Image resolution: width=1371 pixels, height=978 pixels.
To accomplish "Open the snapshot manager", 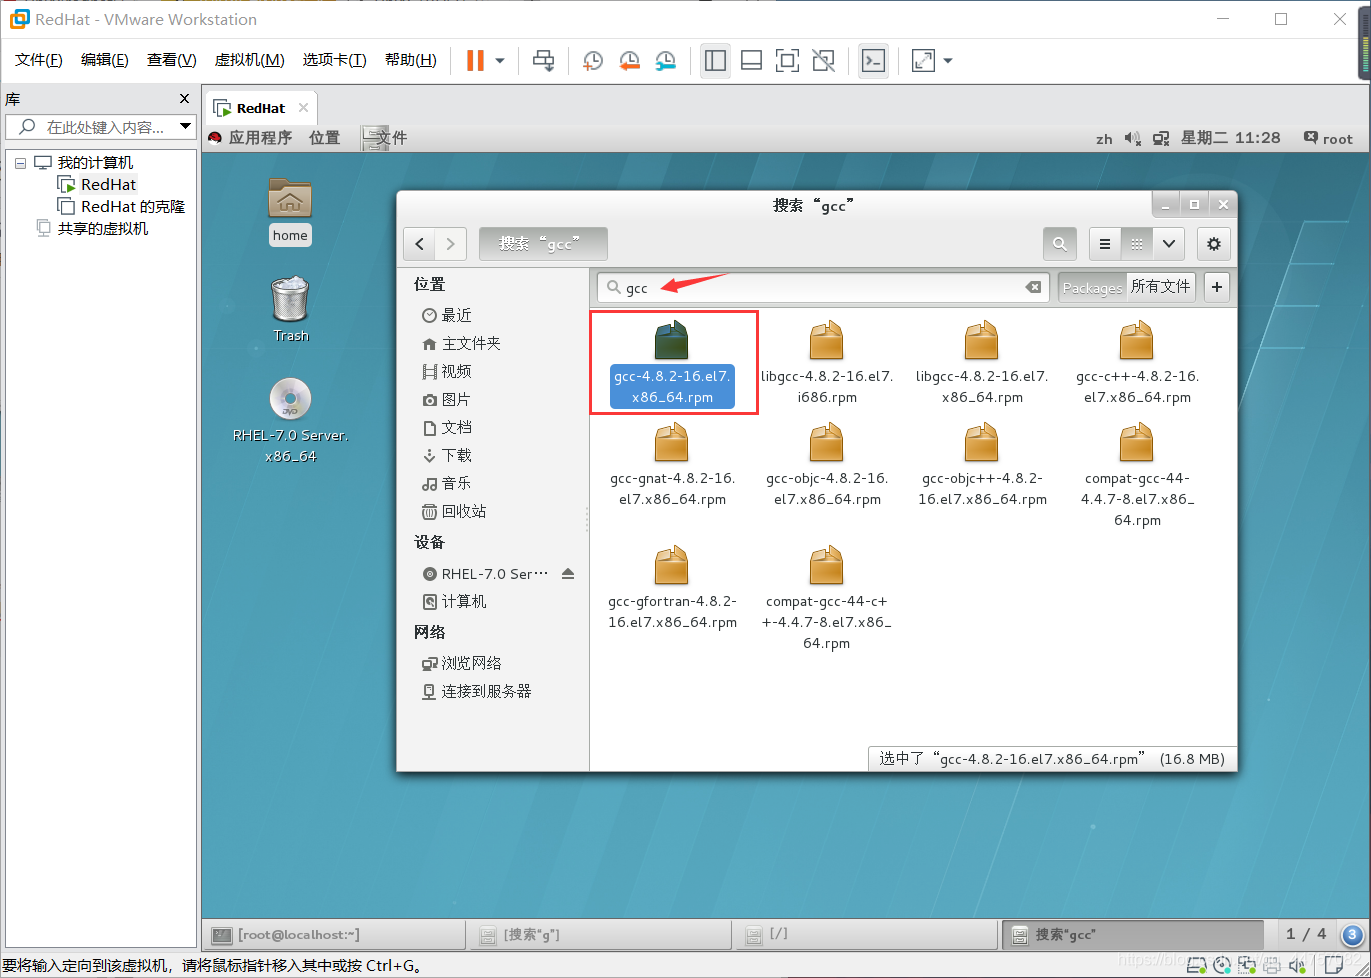I will pos(666,61).
